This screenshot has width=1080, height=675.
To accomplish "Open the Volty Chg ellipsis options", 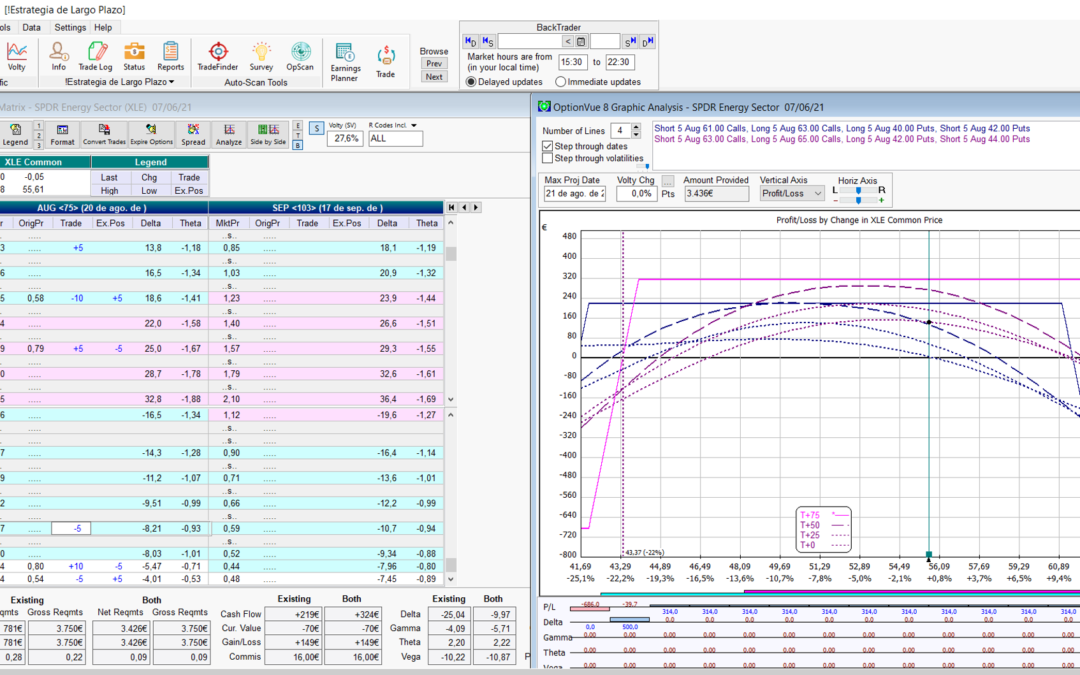I will pos(668,180).
